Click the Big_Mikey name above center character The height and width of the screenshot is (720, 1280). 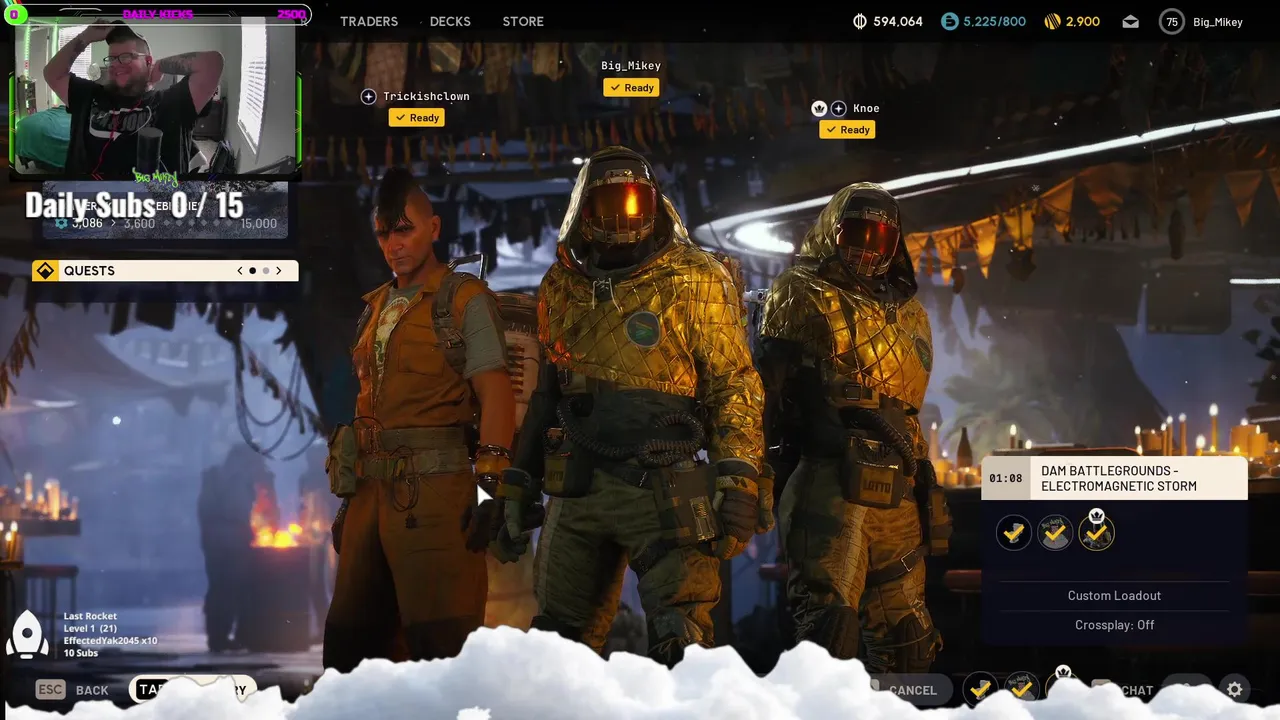click(631, 66)
